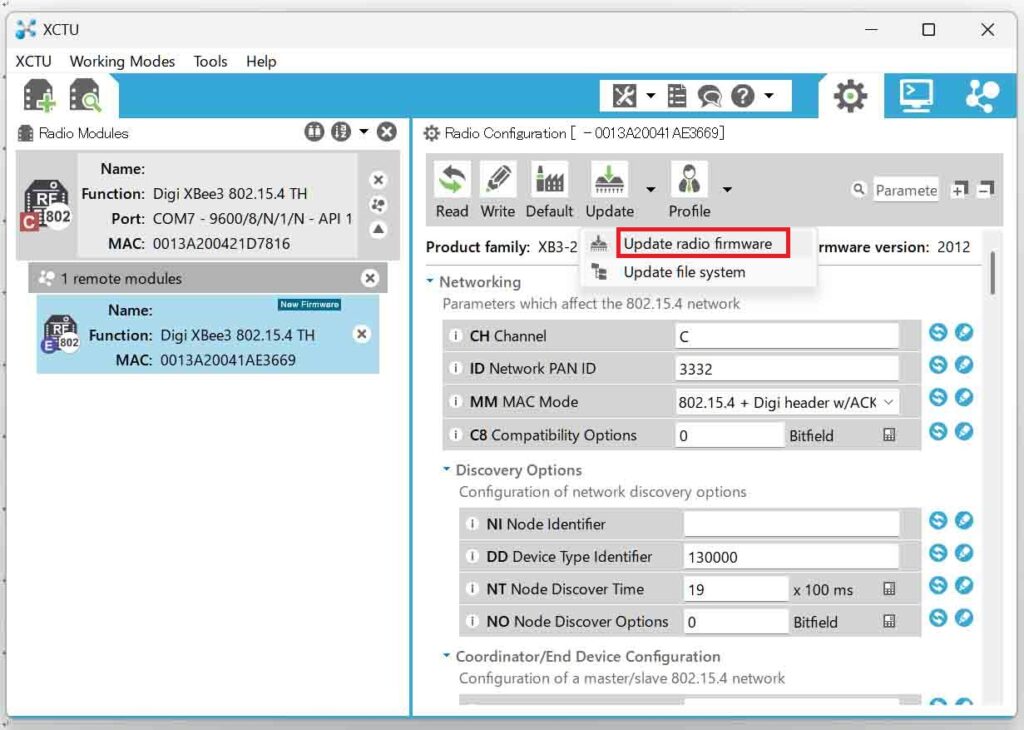This screenshot has height=730, width=1024.
Task: Click the Help question mark icon
Action: pos(743,96)
